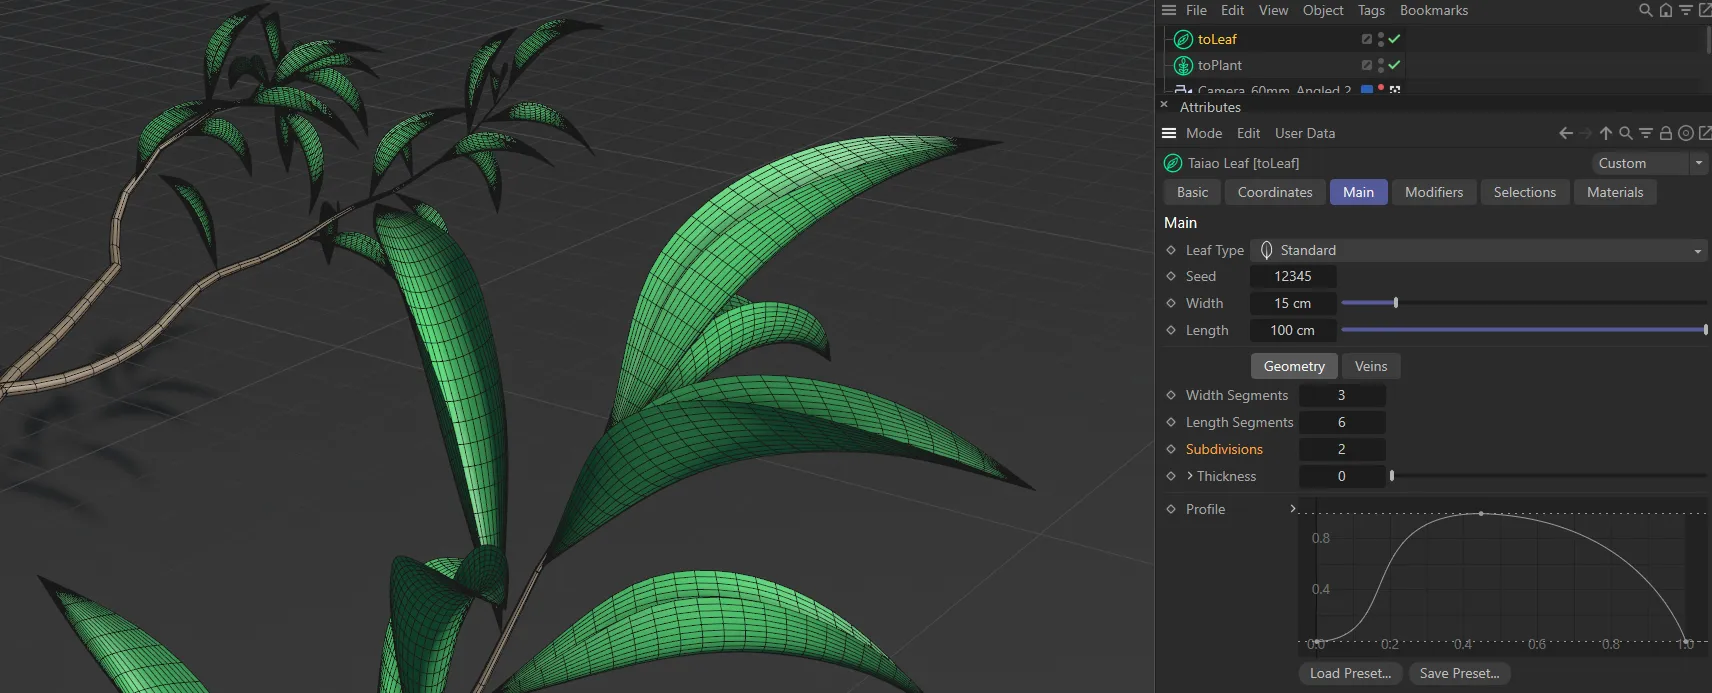Open the Leaf Type Standard dropdown
This screenshot has height=693, width=1712.
click(1478, 250)
